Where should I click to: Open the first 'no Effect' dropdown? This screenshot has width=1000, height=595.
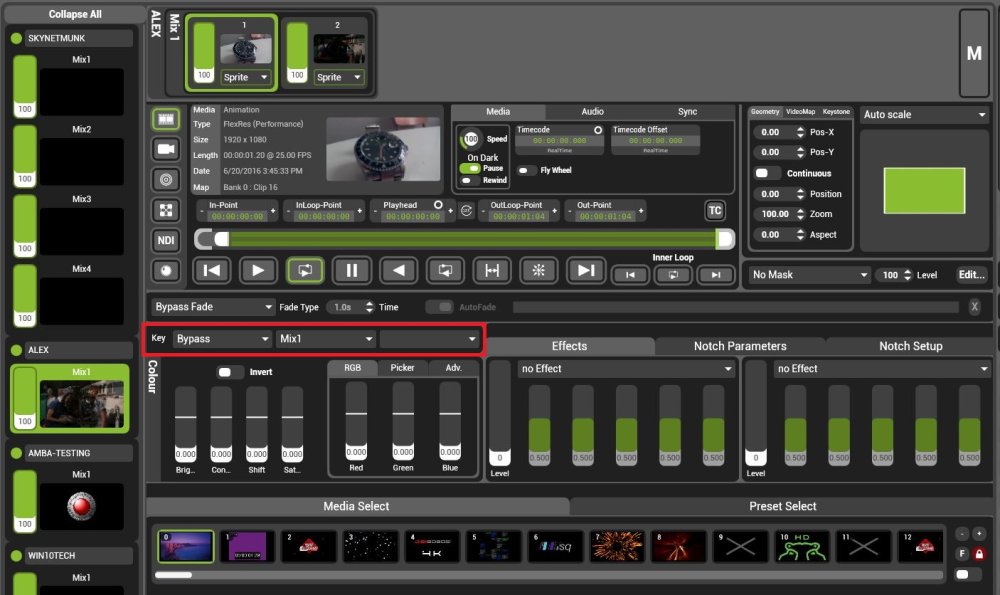coord(626,369)
